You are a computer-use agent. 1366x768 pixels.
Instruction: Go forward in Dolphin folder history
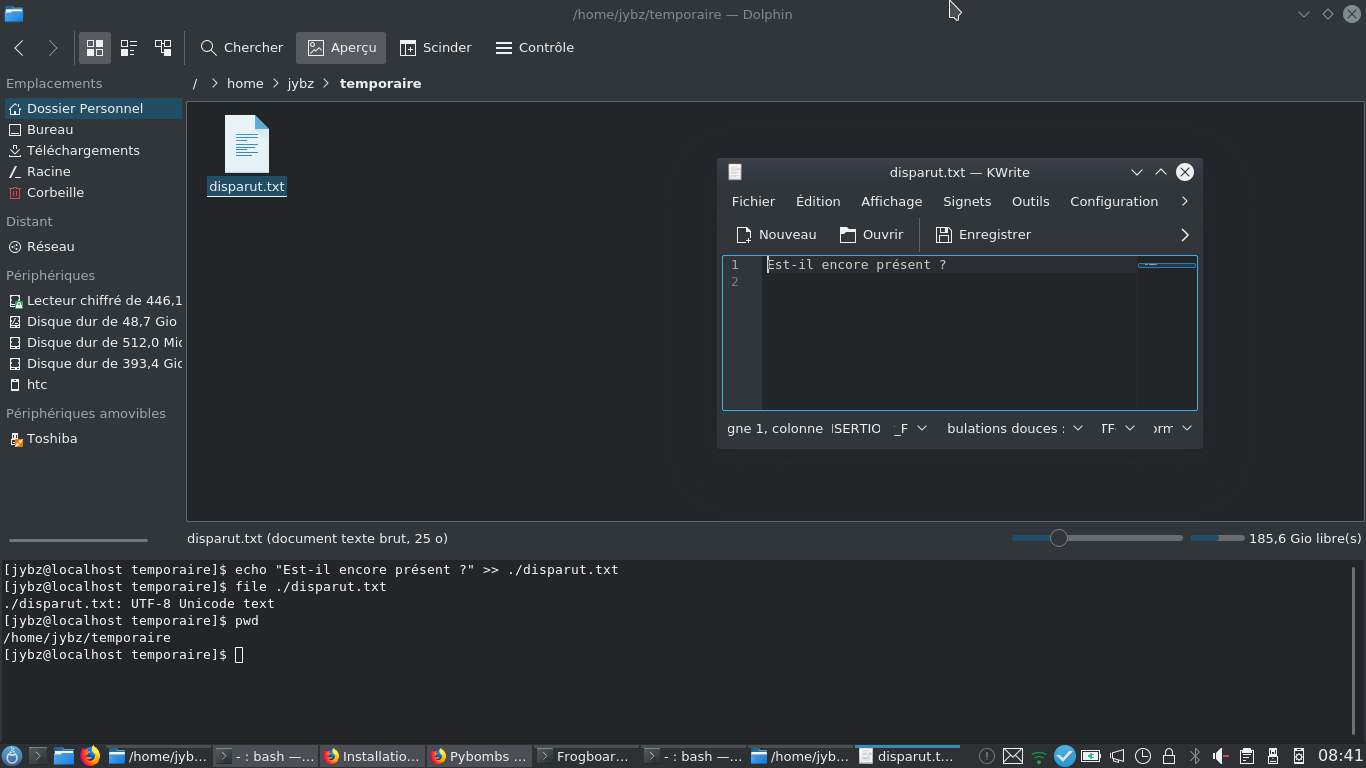53,47
